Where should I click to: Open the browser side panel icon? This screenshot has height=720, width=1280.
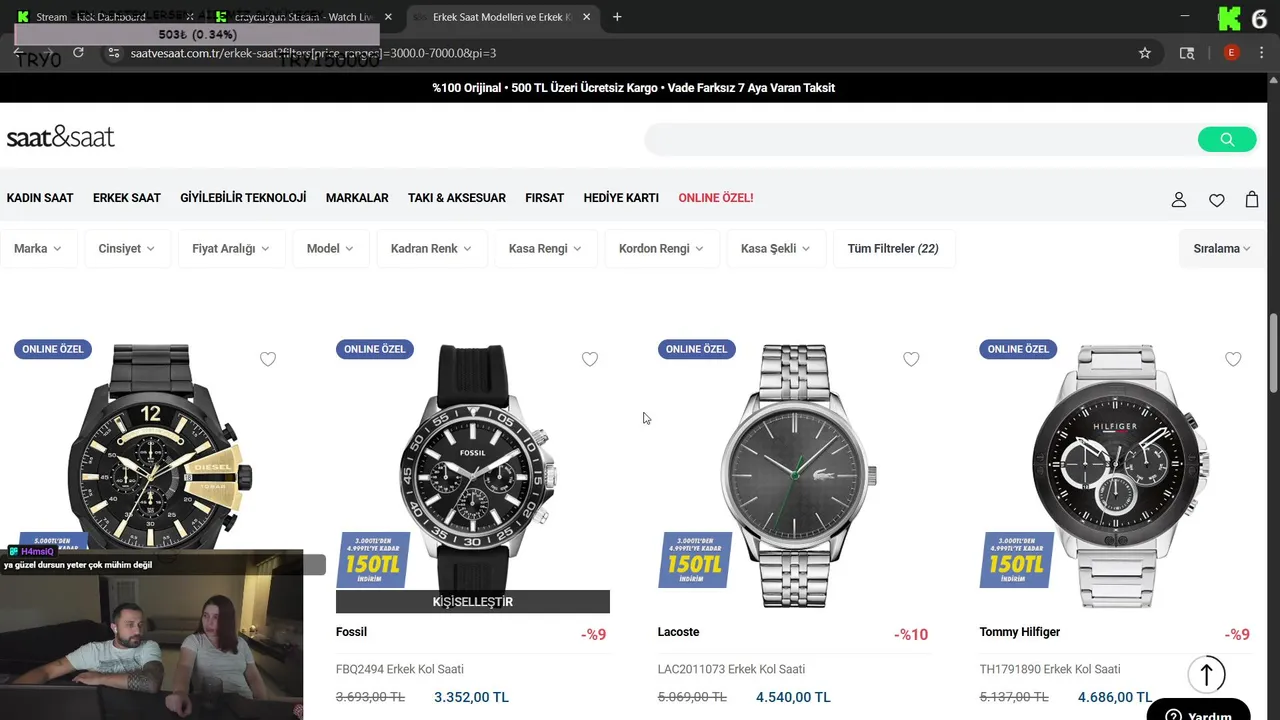click(1187, 53)
